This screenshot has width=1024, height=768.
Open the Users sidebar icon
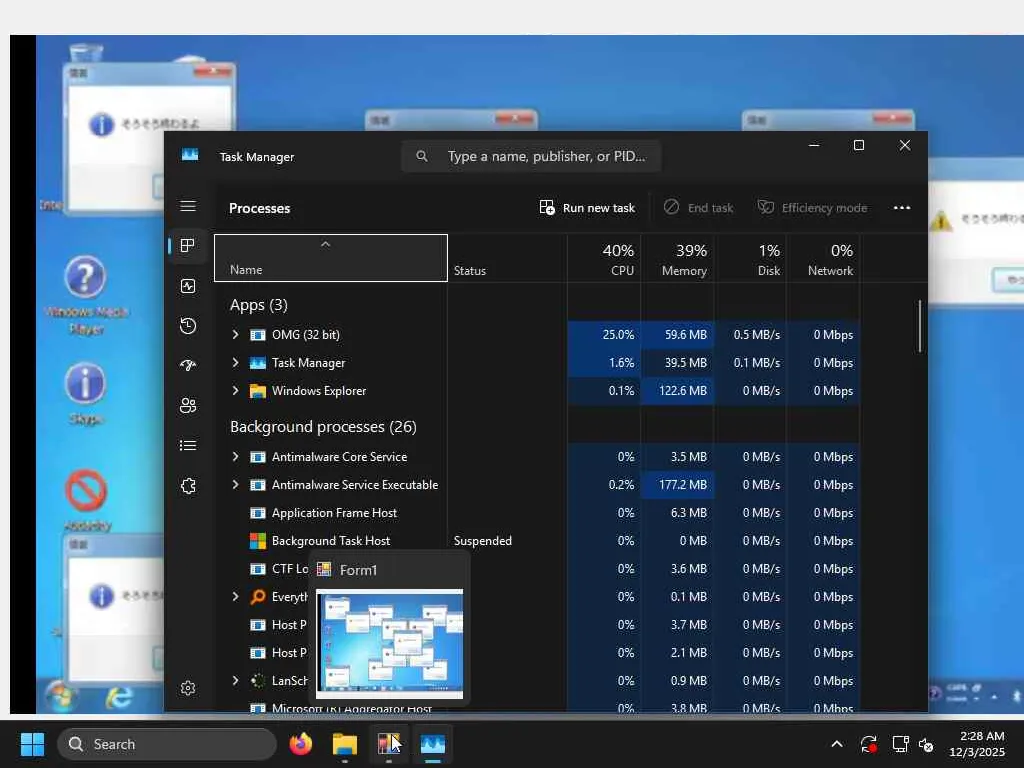click(x=188, y=406)
